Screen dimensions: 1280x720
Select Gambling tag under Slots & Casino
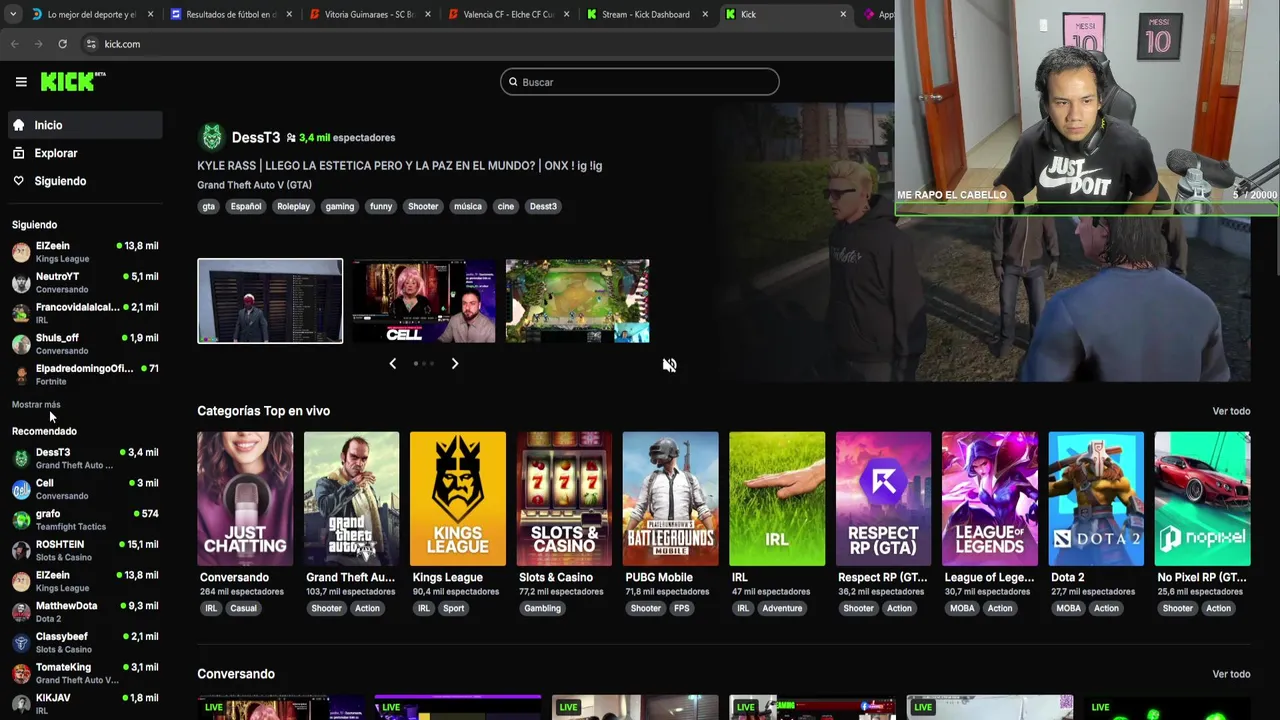(x=543, y=608)
